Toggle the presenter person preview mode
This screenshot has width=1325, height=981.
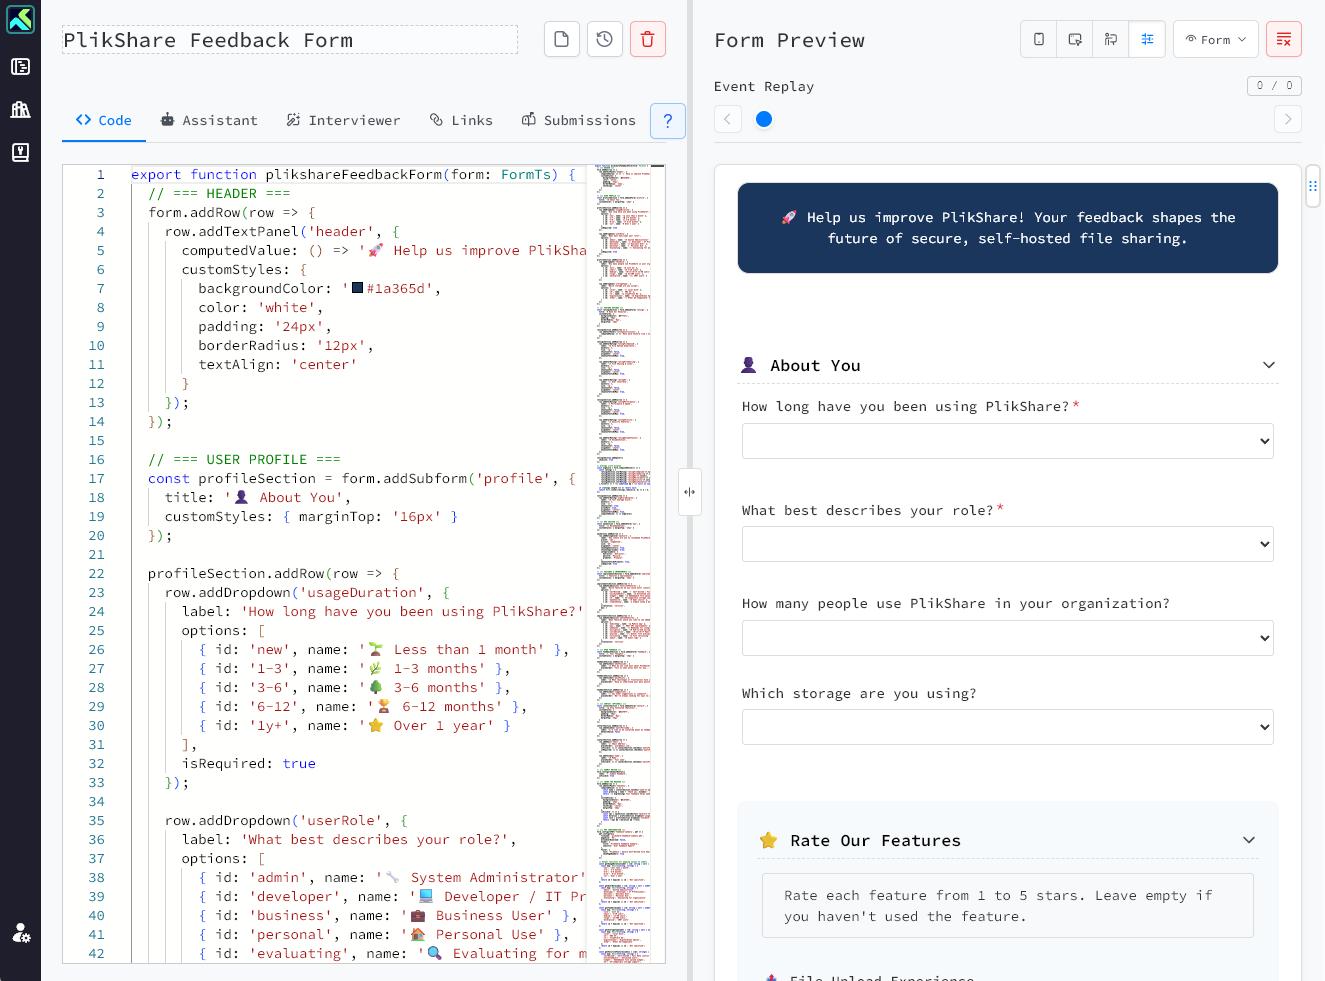pos(1111,39)
